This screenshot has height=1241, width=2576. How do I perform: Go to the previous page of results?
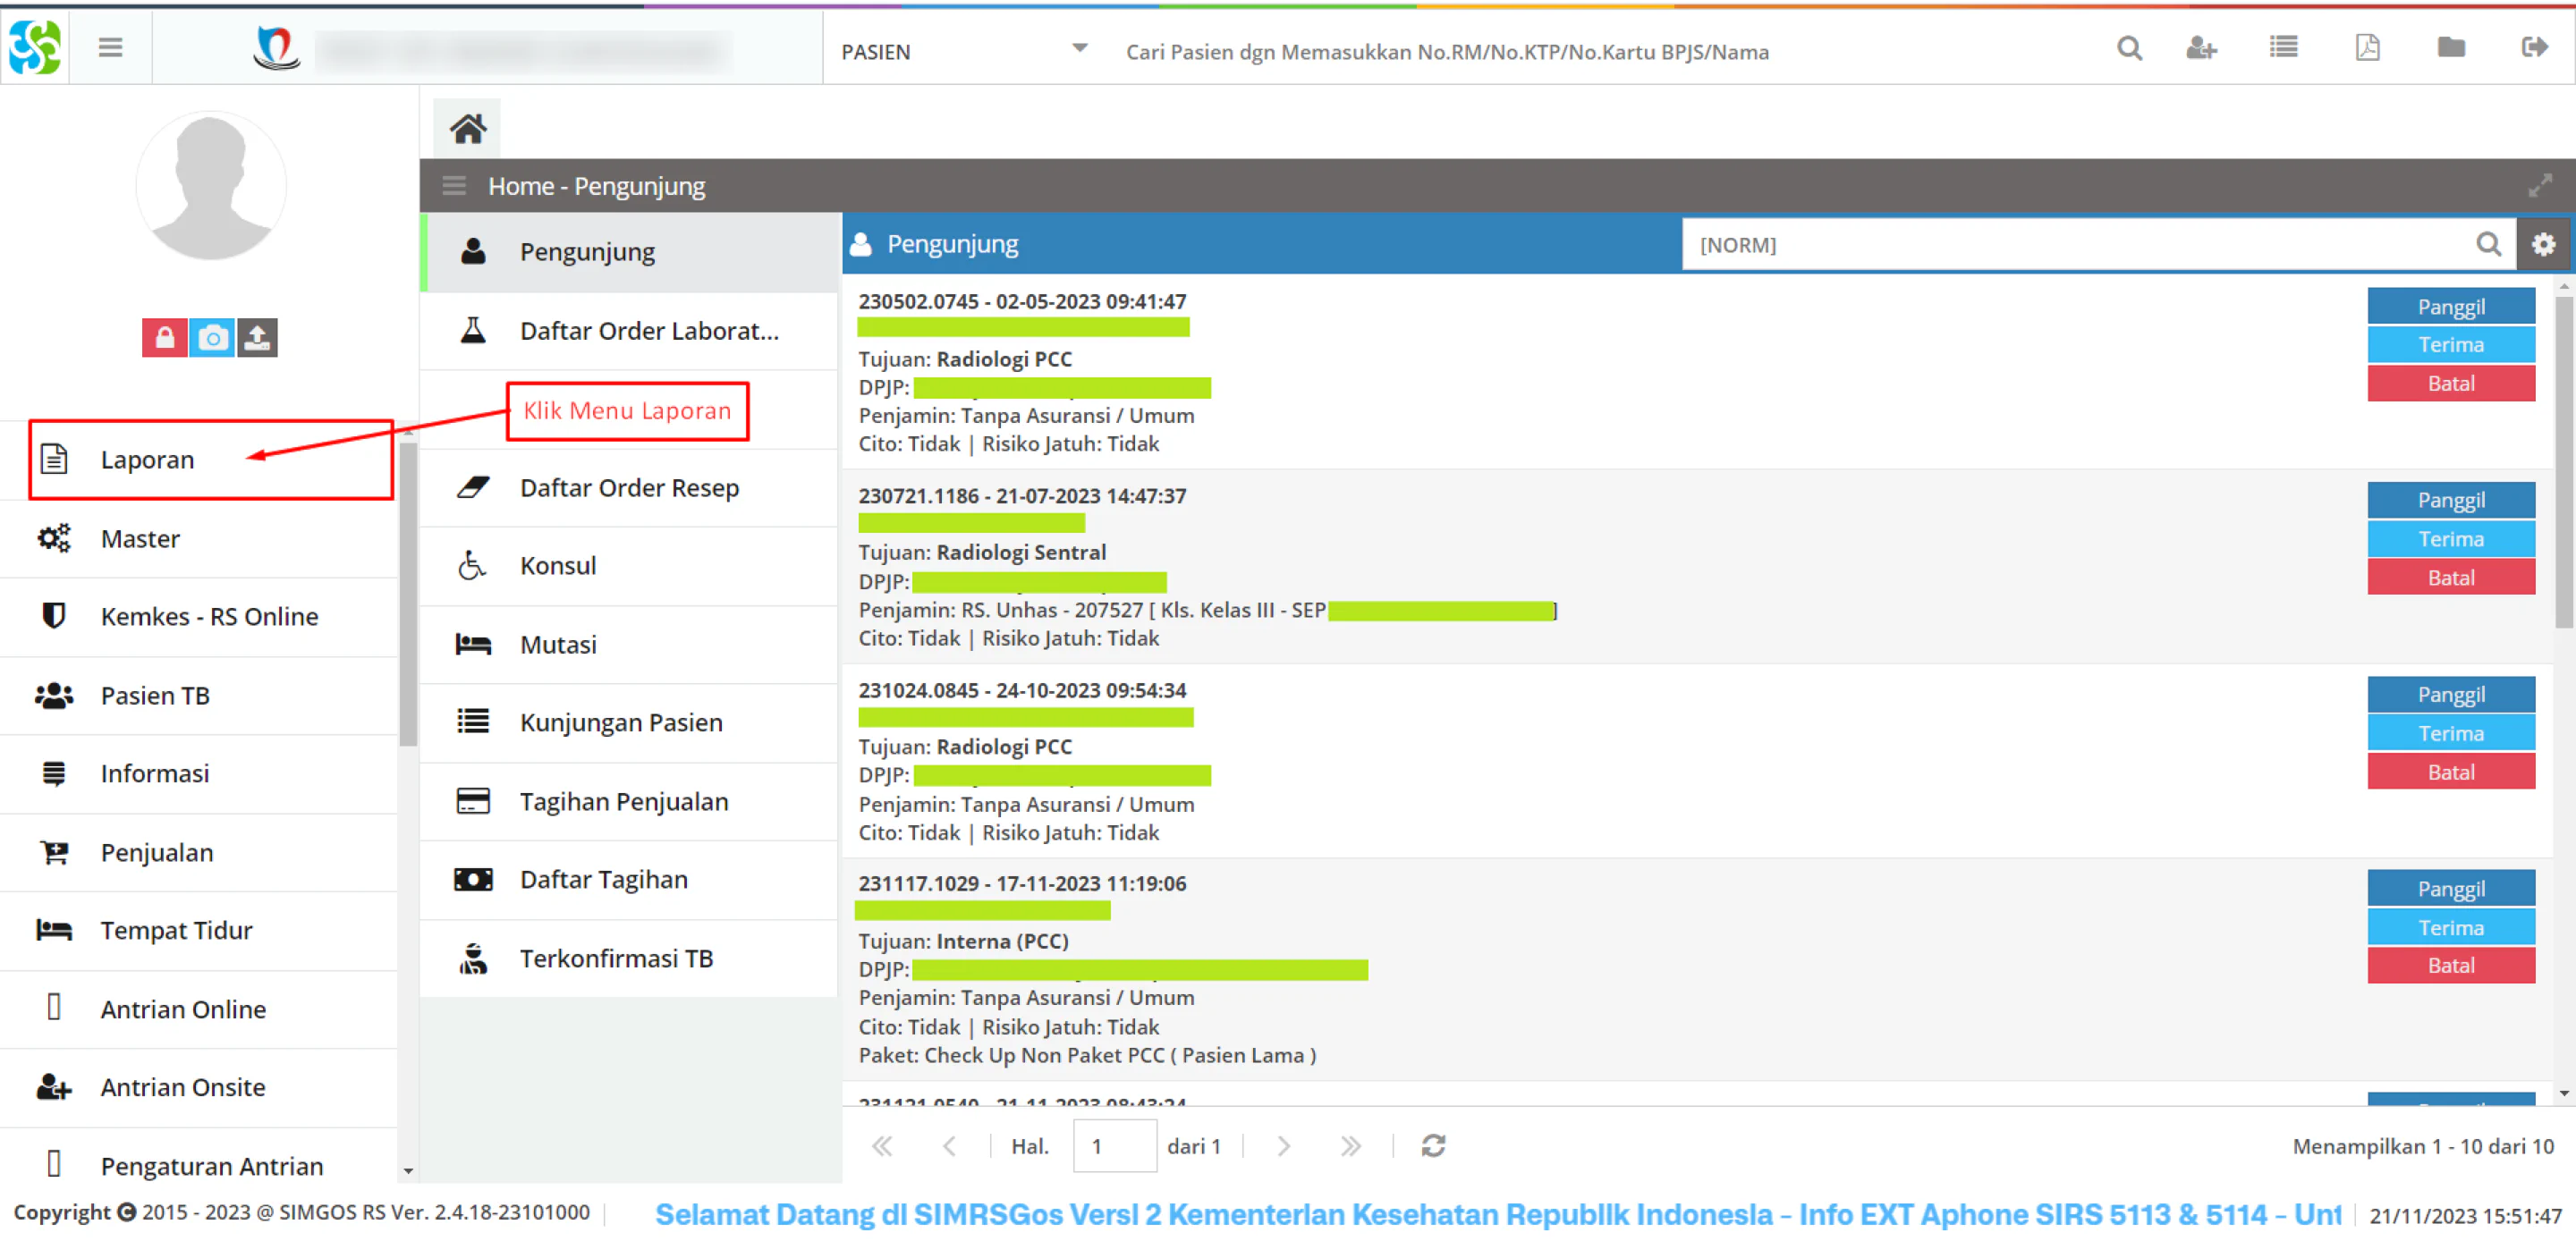coord(949,1146)
